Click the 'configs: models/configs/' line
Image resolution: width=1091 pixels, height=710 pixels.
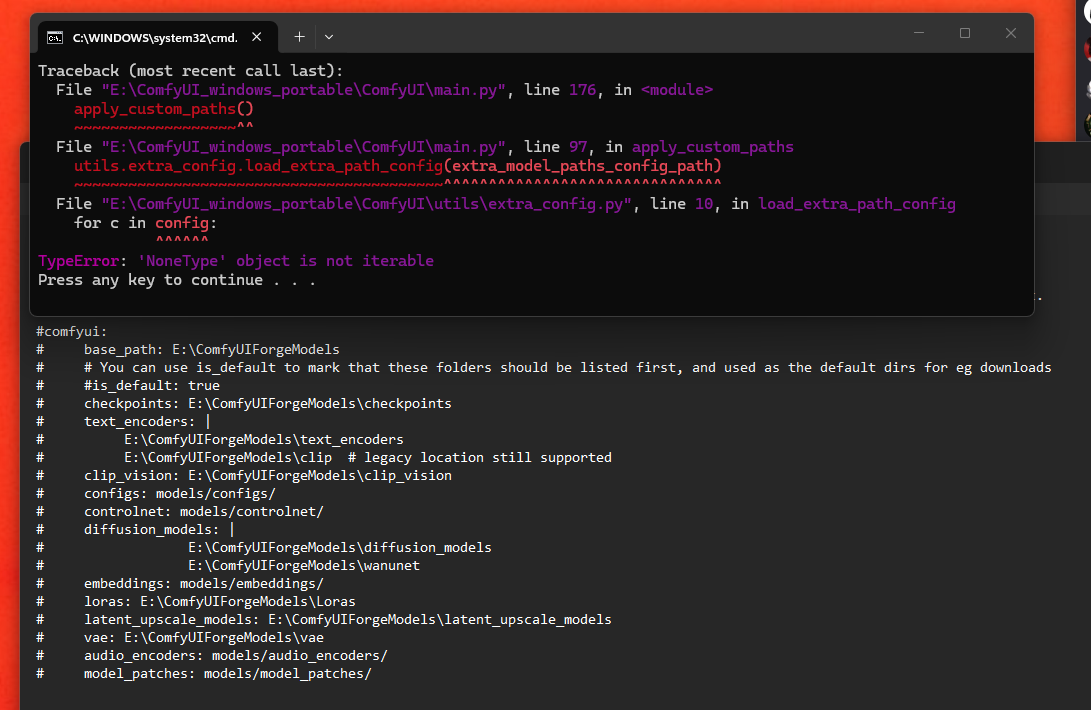click(x=180, y=494)
